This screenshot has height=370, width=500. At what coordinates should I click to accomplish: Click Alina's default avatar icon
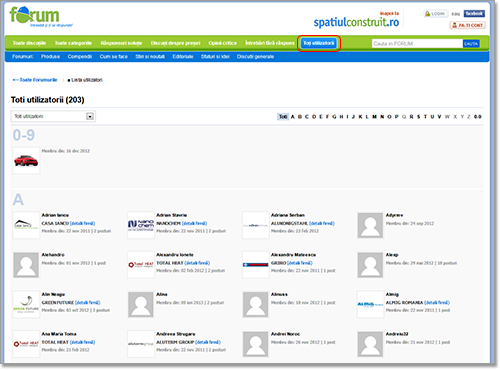click(141, 305)
